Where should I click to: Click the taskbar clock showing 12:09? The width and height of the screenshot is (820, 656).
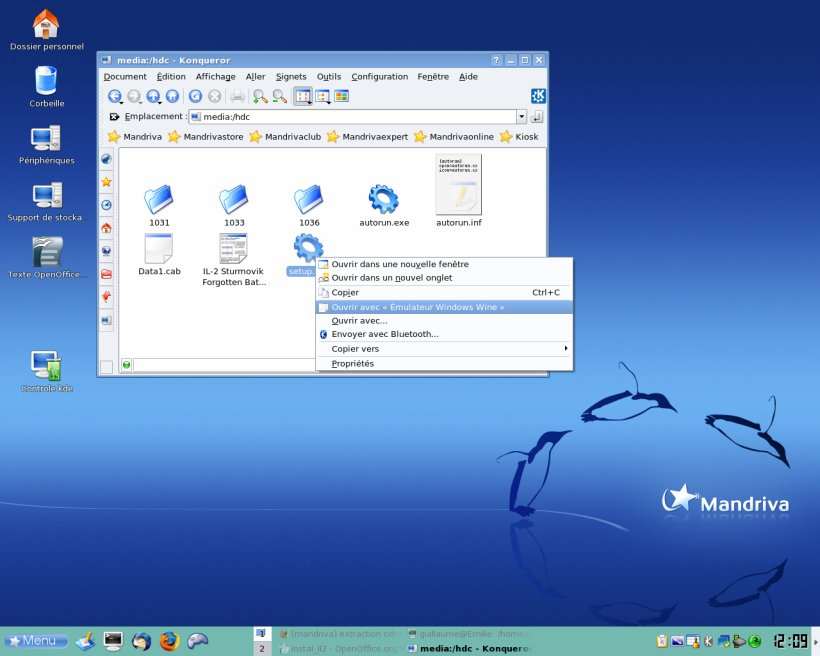tap(791, 641)
